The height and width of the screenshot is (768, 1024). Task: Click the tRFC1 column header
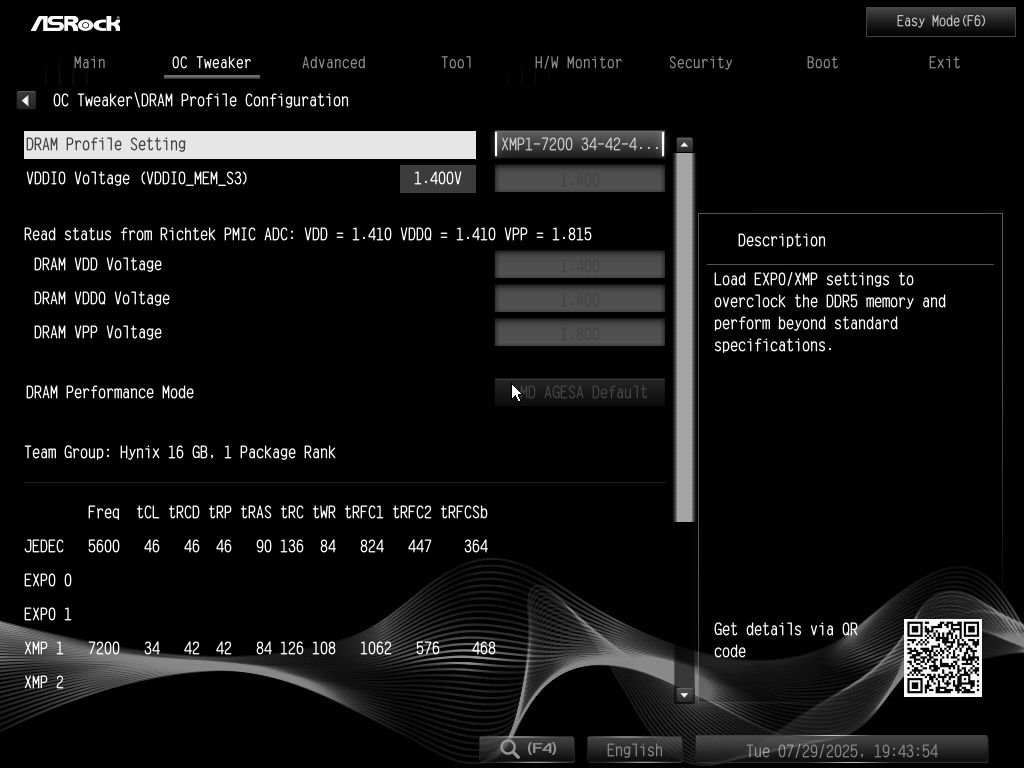(x=364, y=512)
